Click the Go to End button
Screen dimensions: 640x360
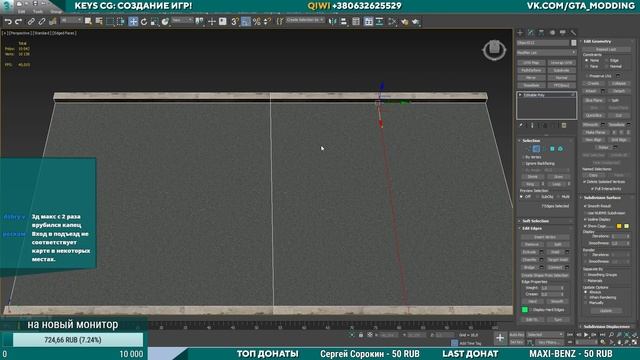602,335
